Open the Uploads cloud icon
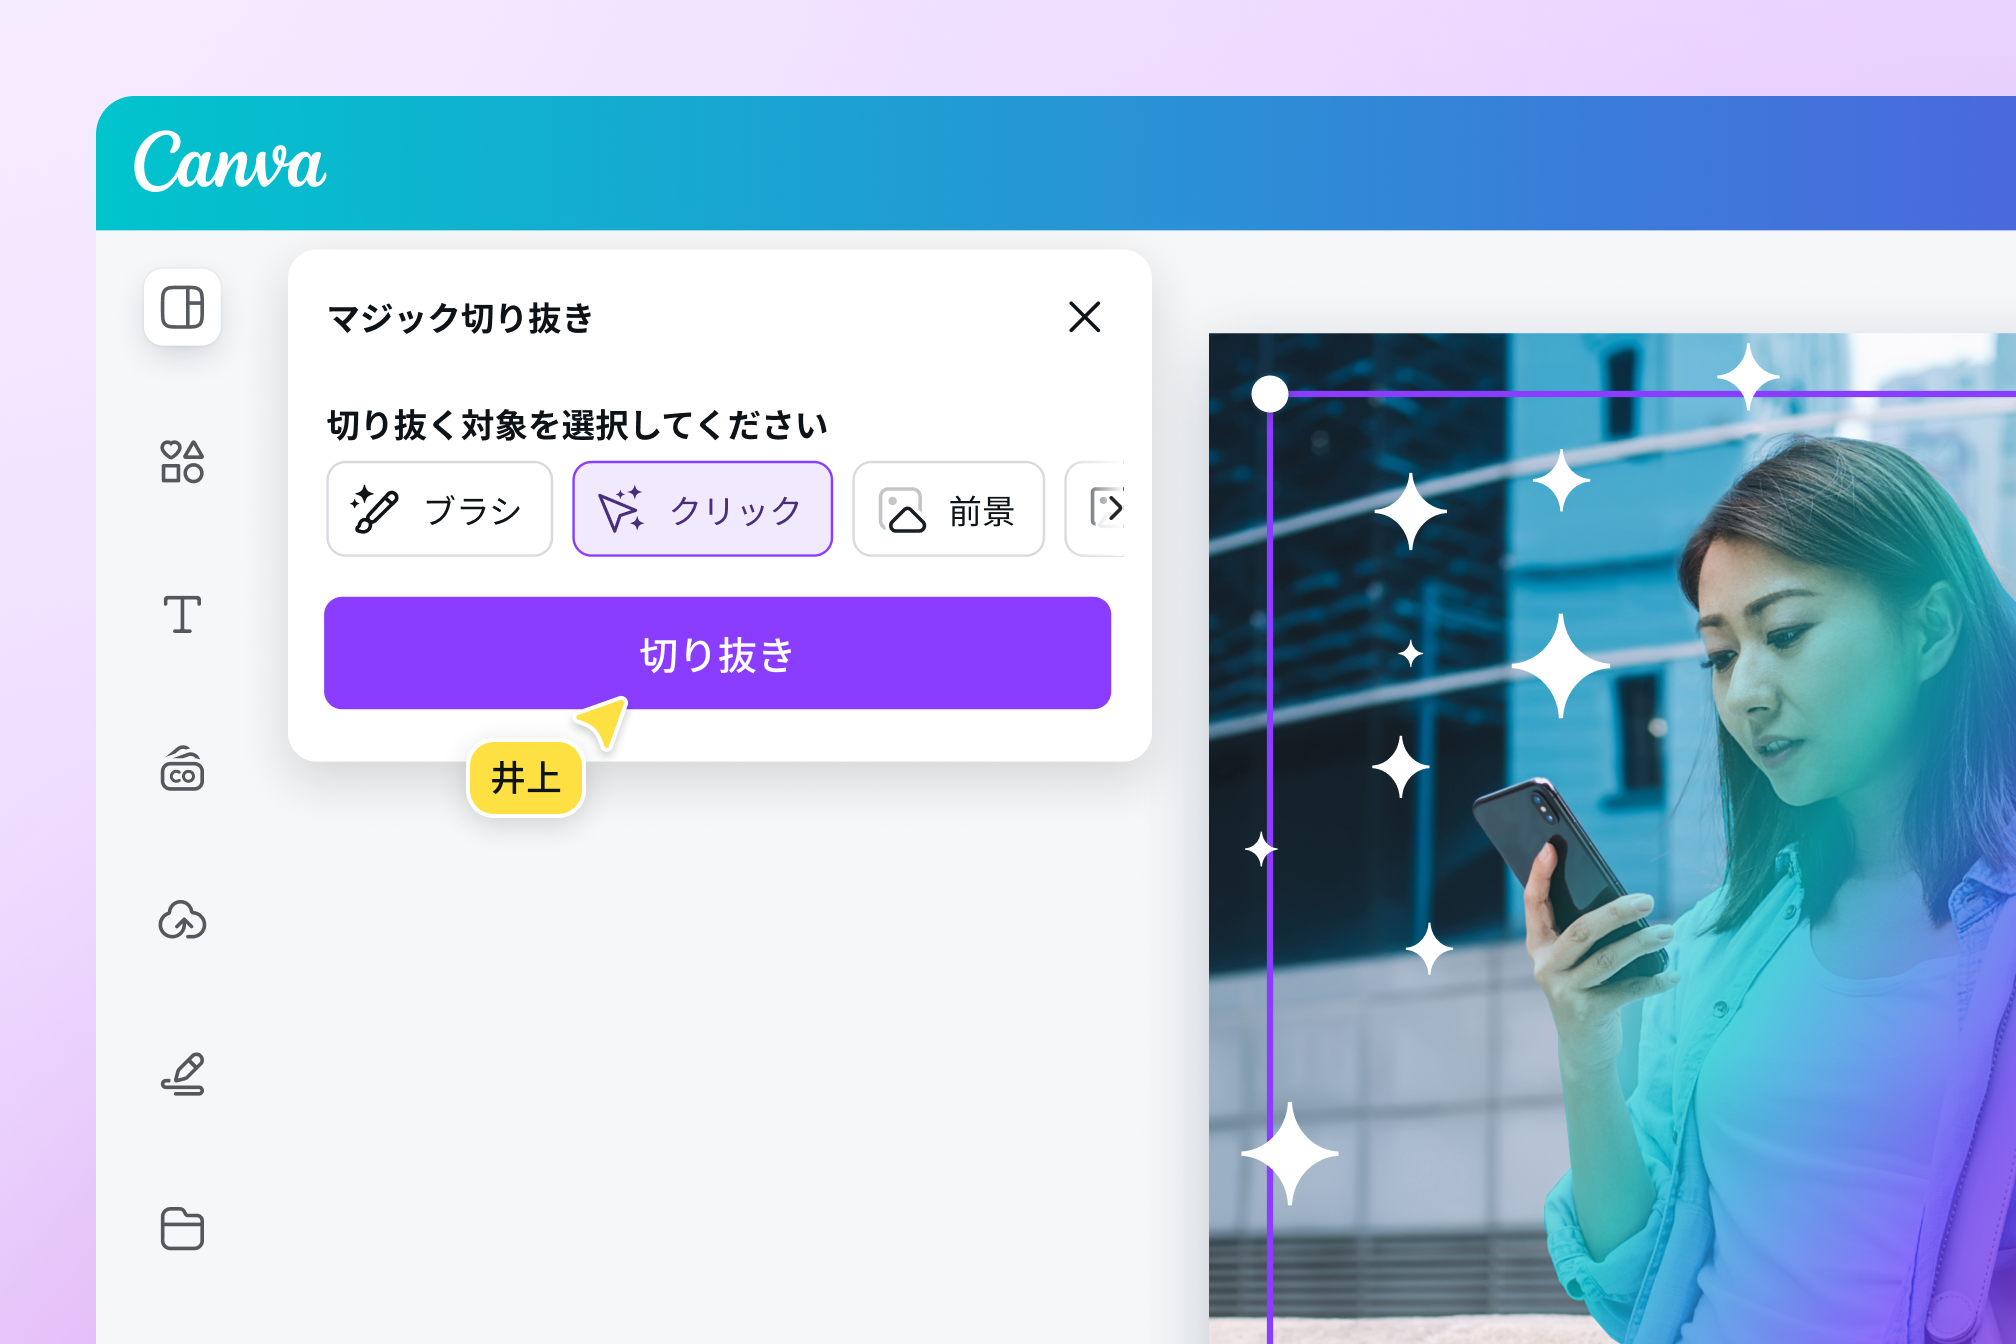This screenshot has height=1344, width=2016. coord(182,920)
